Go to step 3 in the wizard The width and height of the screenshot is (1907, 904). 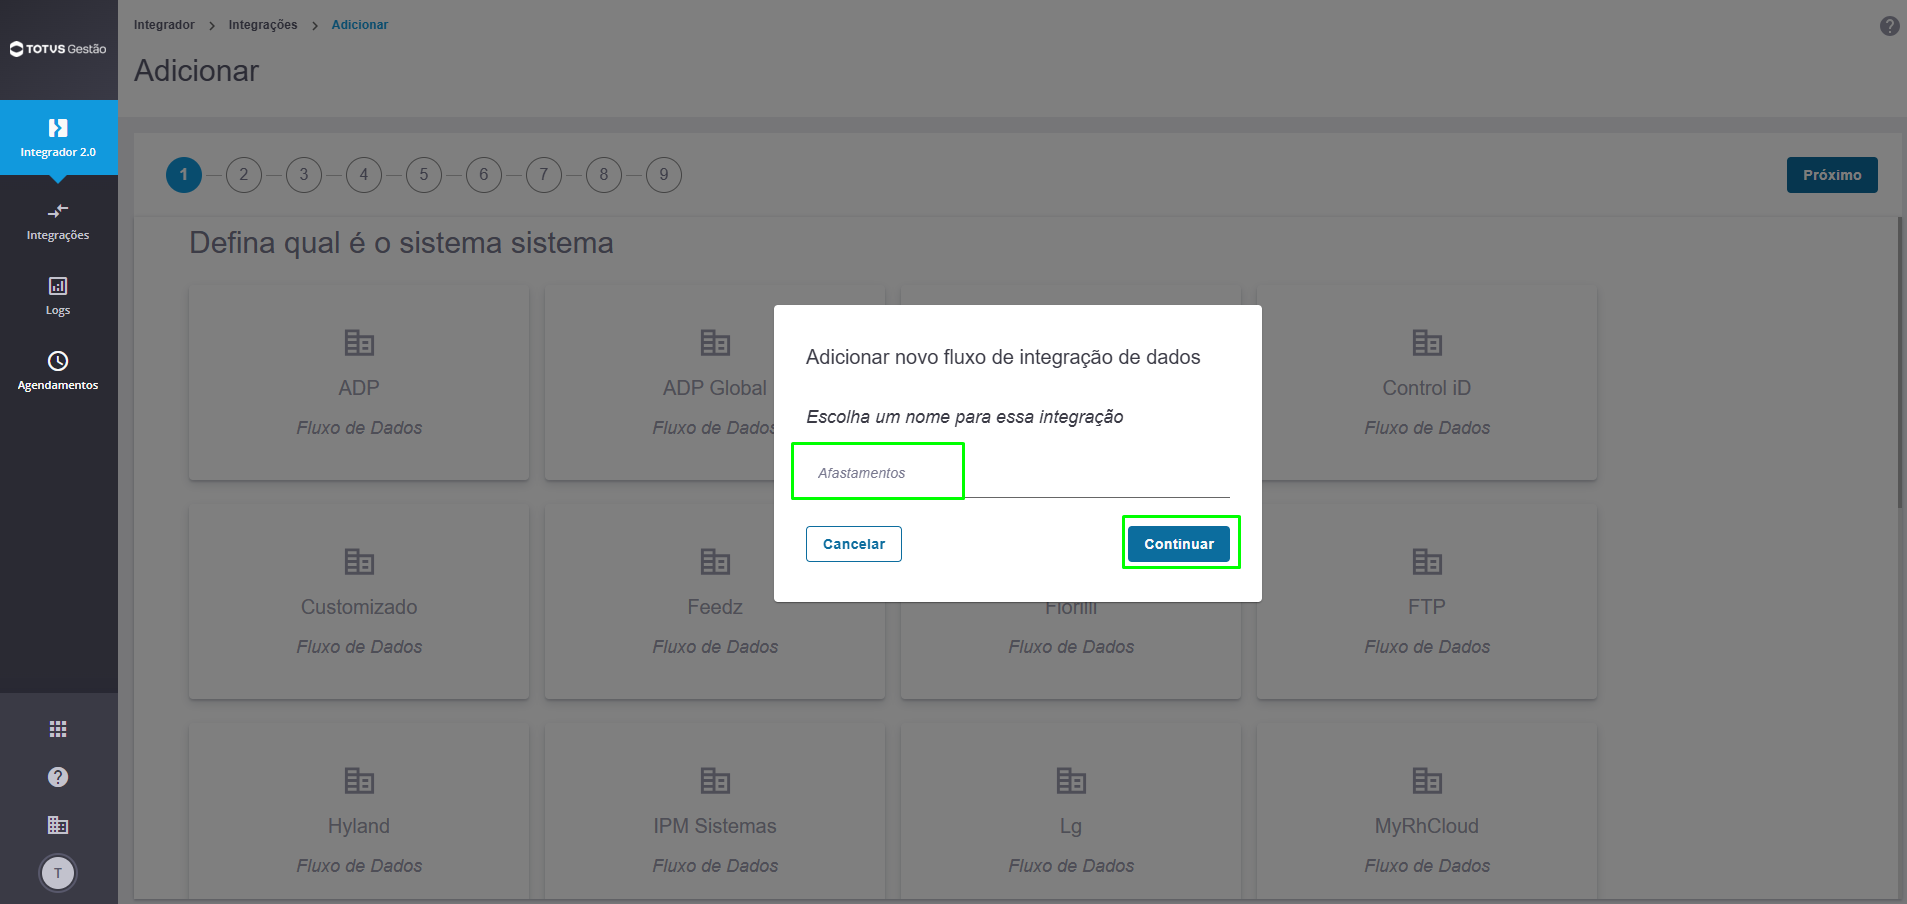click(x=304, y=175)
